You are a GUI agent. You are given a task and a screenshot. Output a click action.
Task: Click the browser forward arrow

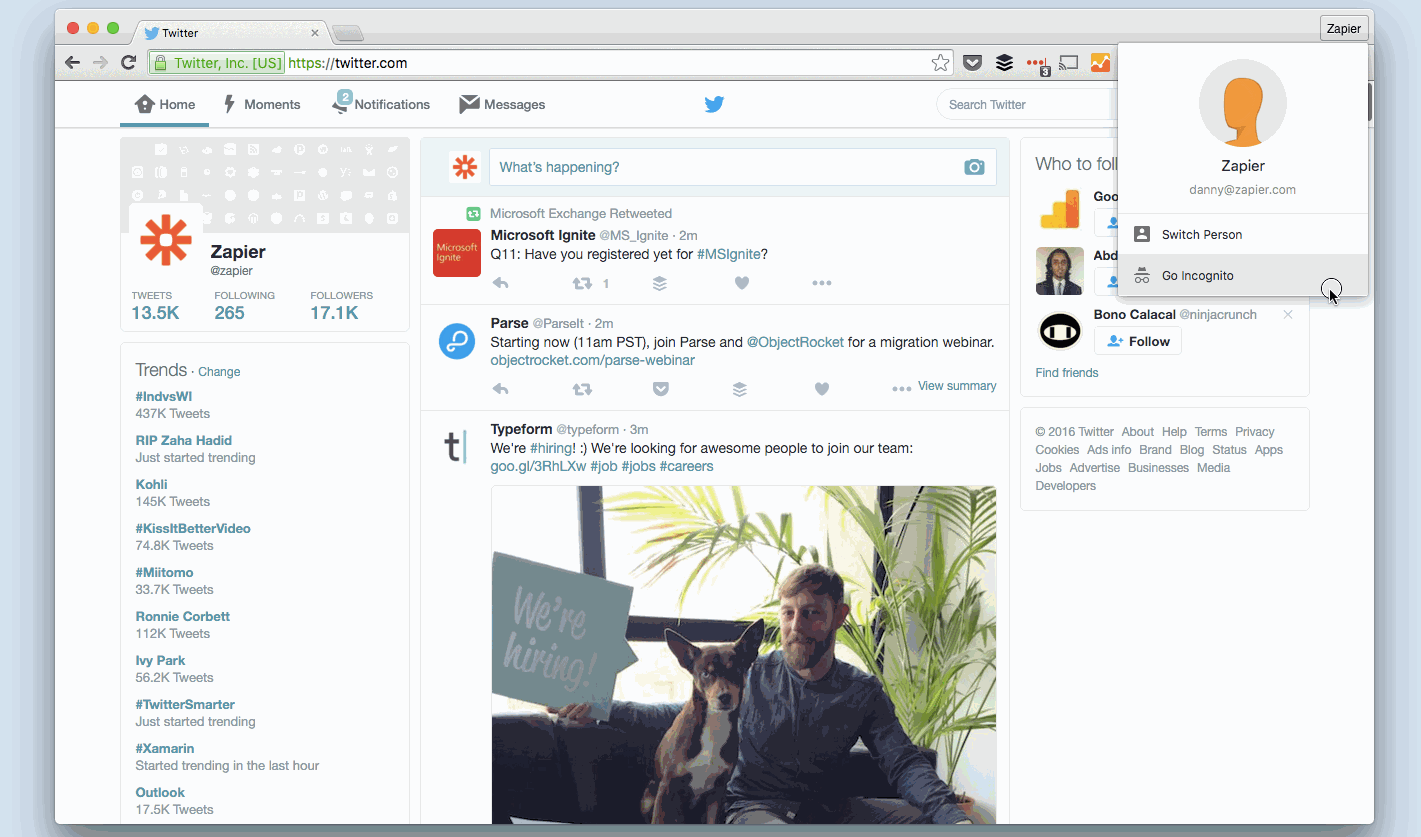tap(100, 63)
